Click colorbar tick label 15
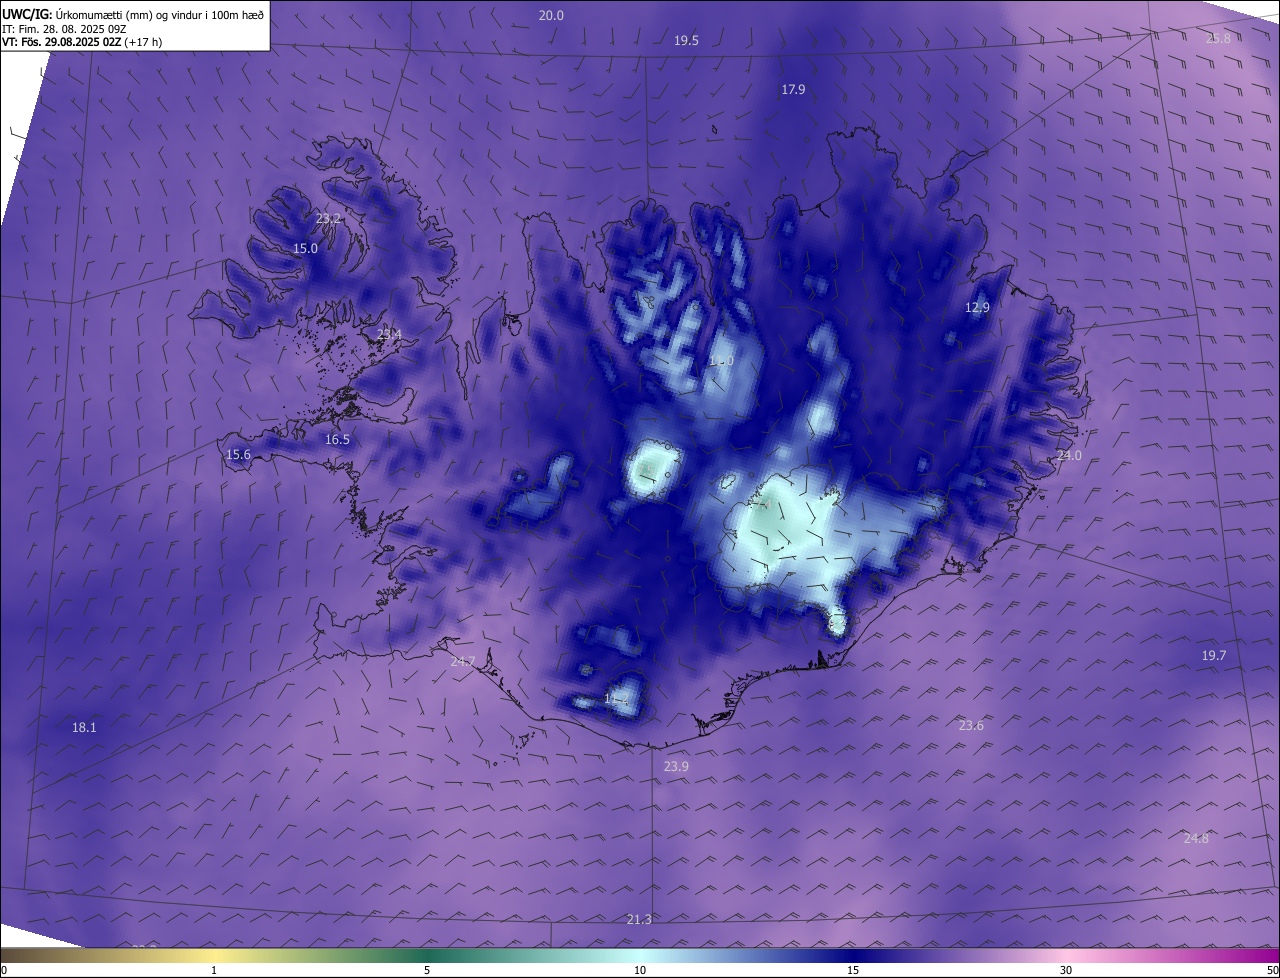 [853, 970]
